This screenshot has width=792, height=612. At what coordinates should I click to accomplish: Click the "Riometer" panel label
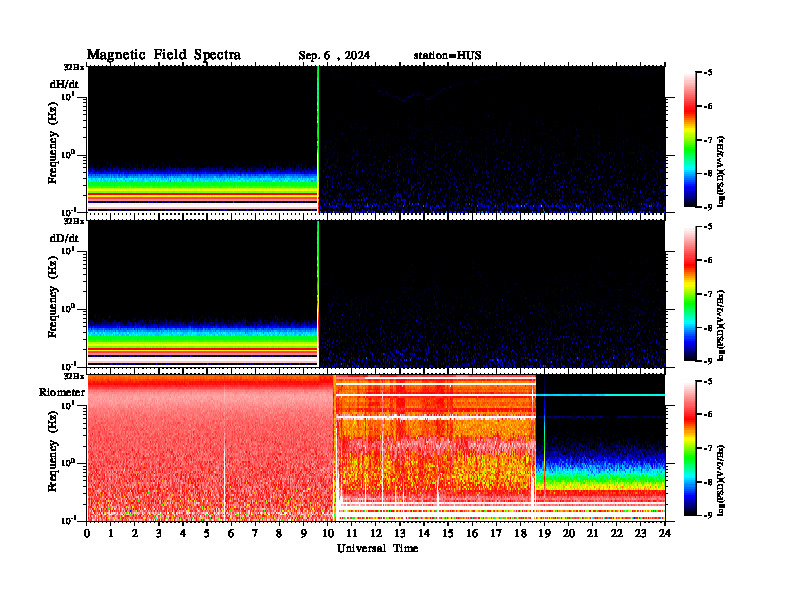click(62, 392)
